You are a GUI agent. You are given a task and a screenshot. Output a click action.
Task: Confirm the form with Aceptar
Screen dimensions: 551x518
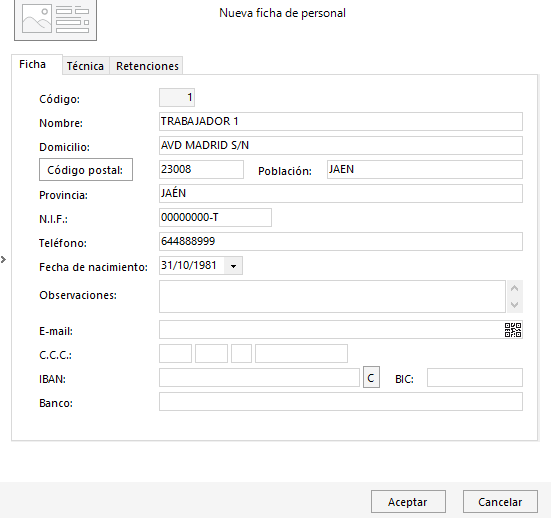[408, 502]
